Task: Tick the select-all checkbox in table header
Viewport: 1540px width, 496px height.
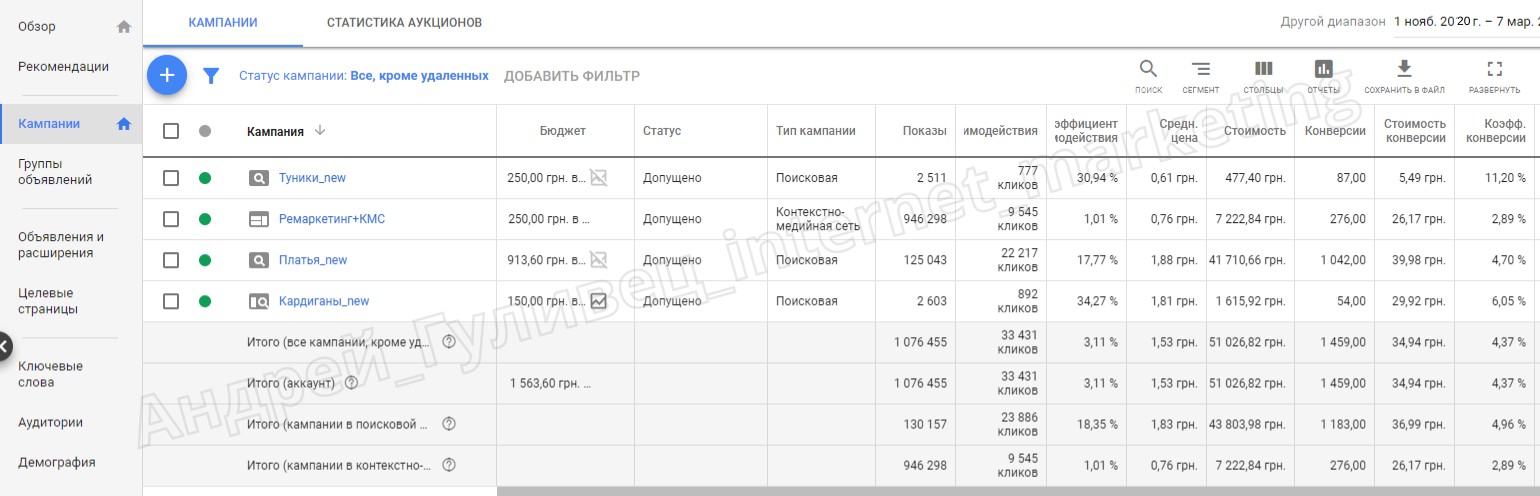Action: pos(171,131)
